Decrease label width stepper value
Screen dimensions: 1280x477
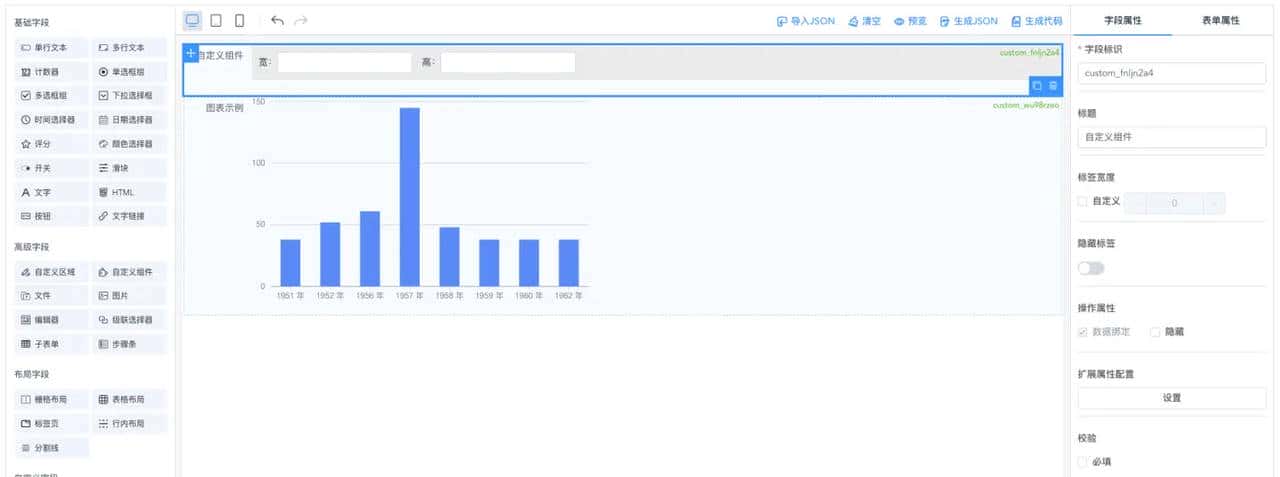pyautogui.click(x=1136, y=203)
